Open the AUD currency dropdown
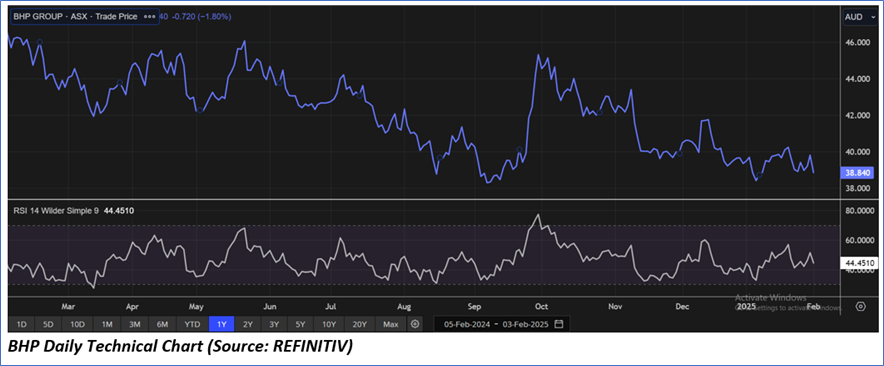Viewport: 884px width, 366px height. (861, 17)
